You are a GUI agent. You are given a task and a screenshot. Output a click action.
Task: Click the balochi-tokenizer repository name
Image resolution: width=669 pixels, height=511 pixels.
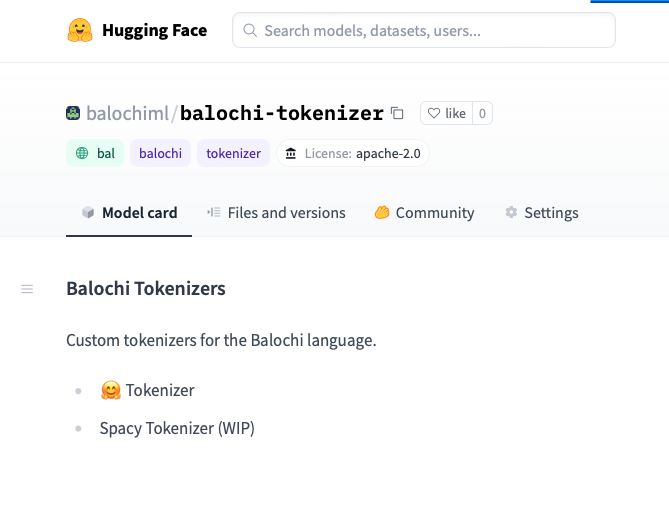coord(281,114)
